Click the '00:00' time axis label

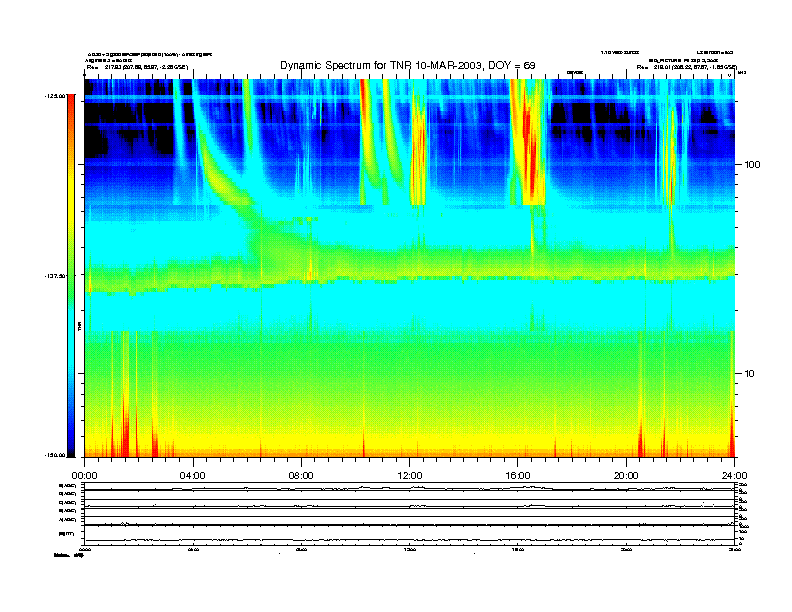pos(84,476)
